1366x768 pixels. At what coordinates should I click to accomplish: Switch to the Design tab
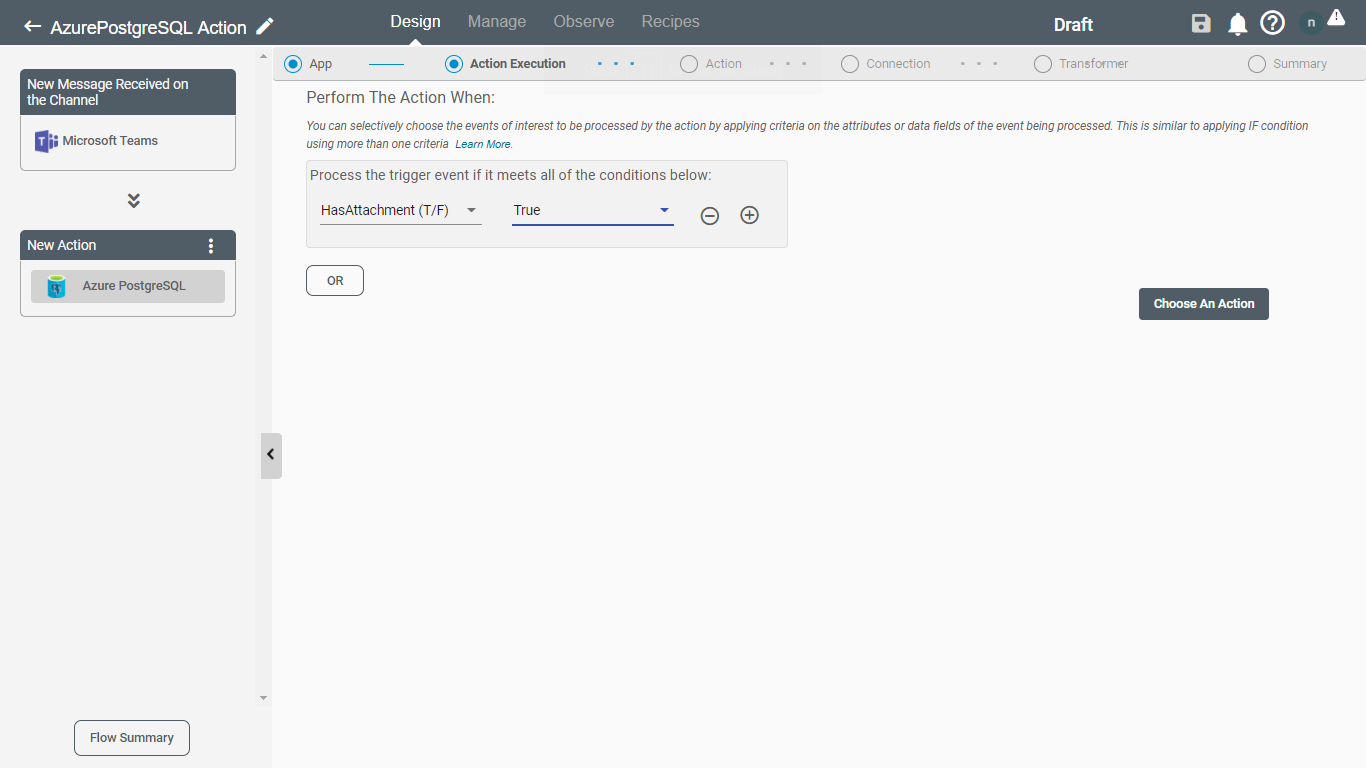415,21
